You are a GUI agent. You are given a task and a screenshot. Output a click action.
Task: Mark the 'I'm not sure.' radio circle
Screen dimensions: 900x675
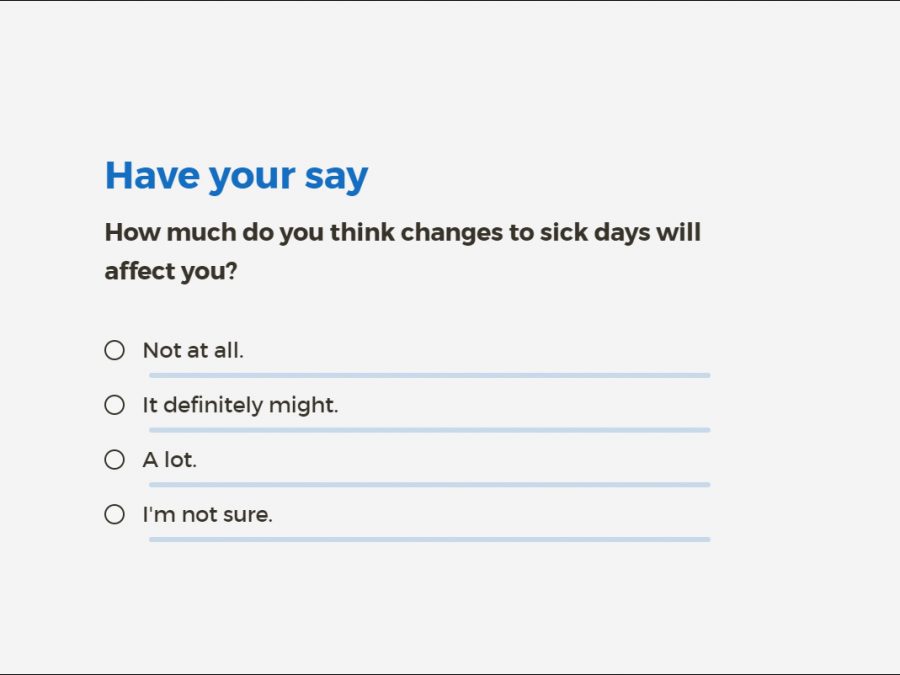(x=115, y=515)
